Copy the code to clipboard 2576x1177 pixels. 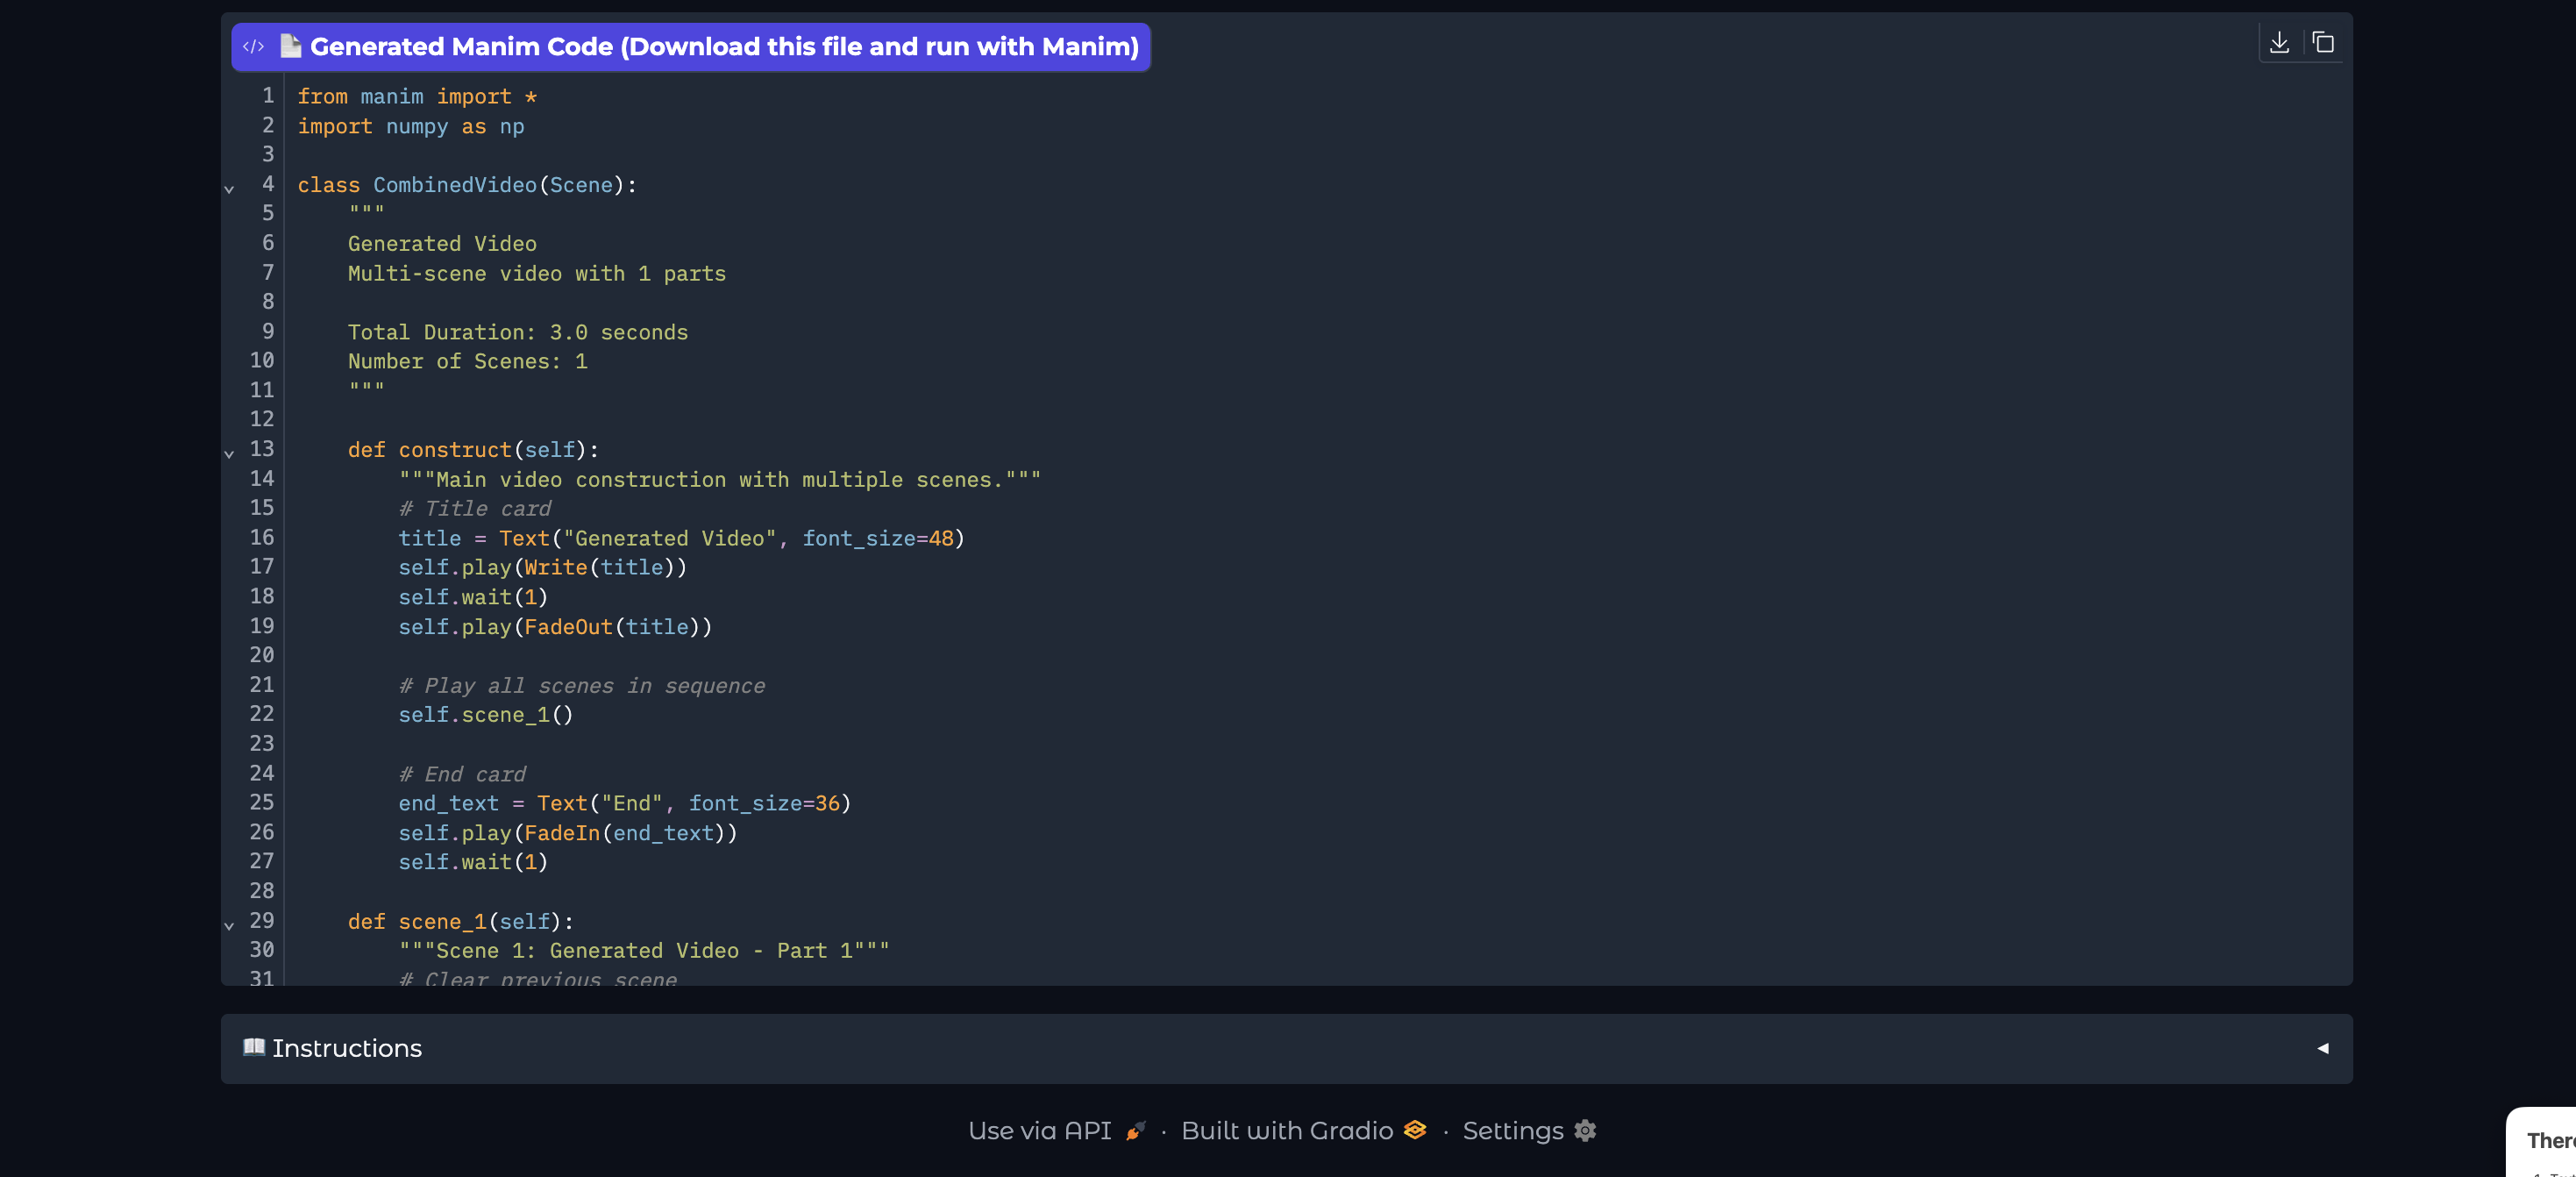[x=2323, y=43]
